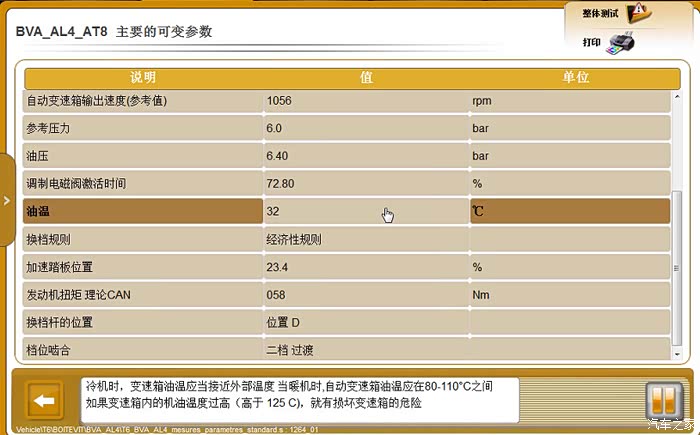Viewport: 700px width, 435px height.
Task: Select the 油压 parameter row
Action: tap(143, 156)
